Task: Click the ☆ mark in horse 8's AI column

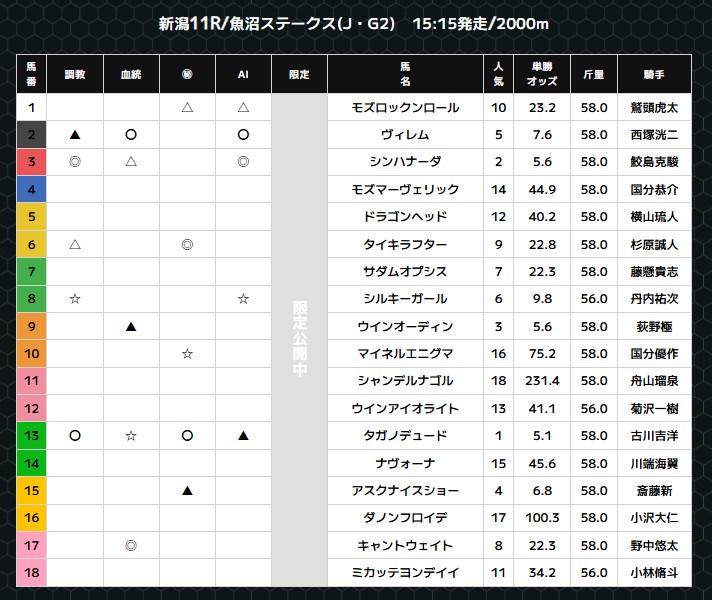Action: click(x=243, y=299)
